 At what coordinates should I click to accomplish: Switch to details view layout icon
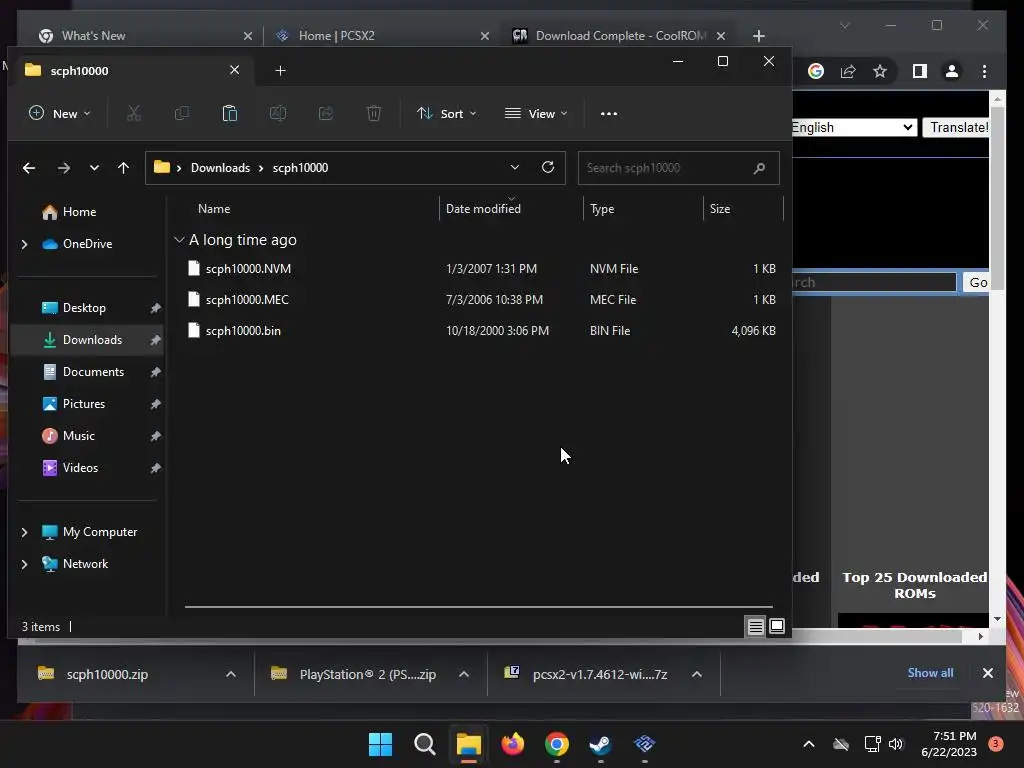(x=756, y=627)
